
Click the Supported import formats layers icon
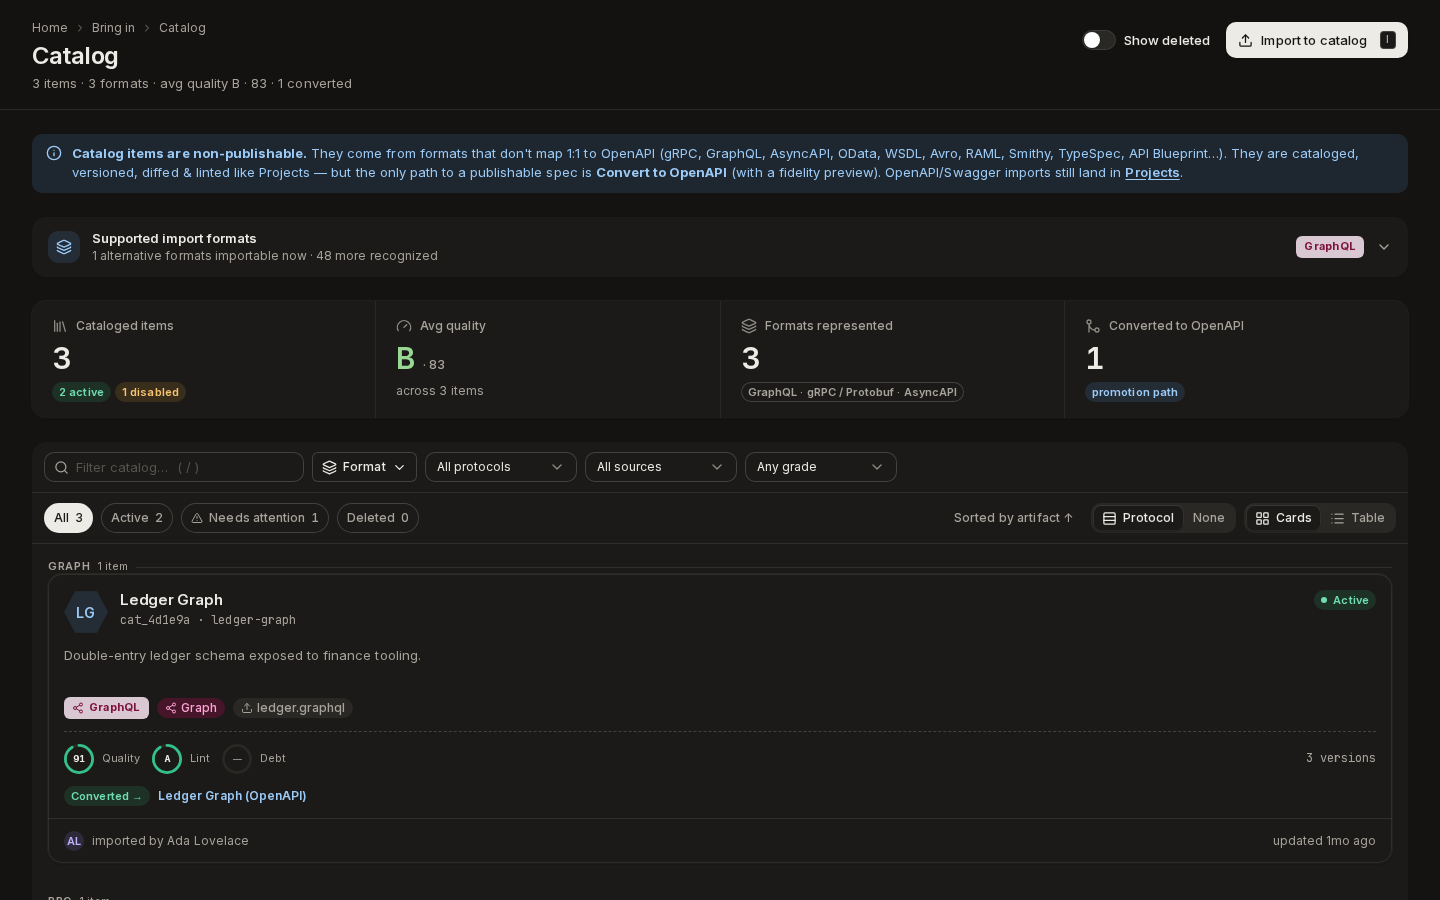pyautogui.click(x=64, y=247)
